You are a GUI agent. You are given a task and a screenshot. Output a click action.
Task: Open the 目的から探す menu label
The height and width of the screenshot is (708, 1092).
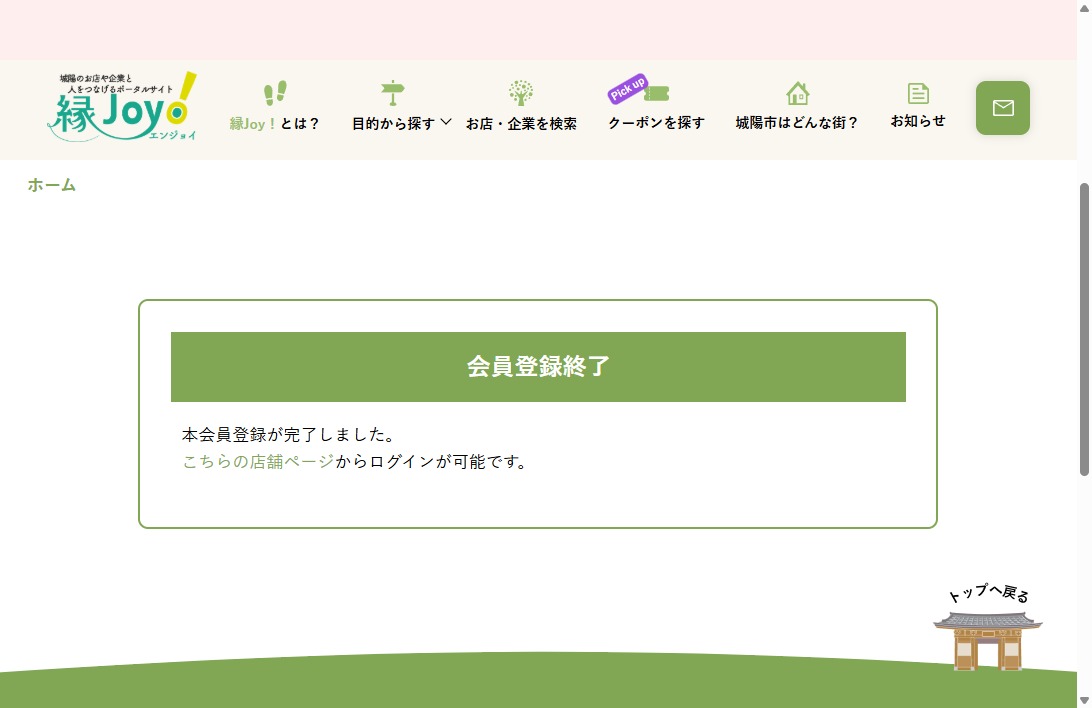point(393,124)
